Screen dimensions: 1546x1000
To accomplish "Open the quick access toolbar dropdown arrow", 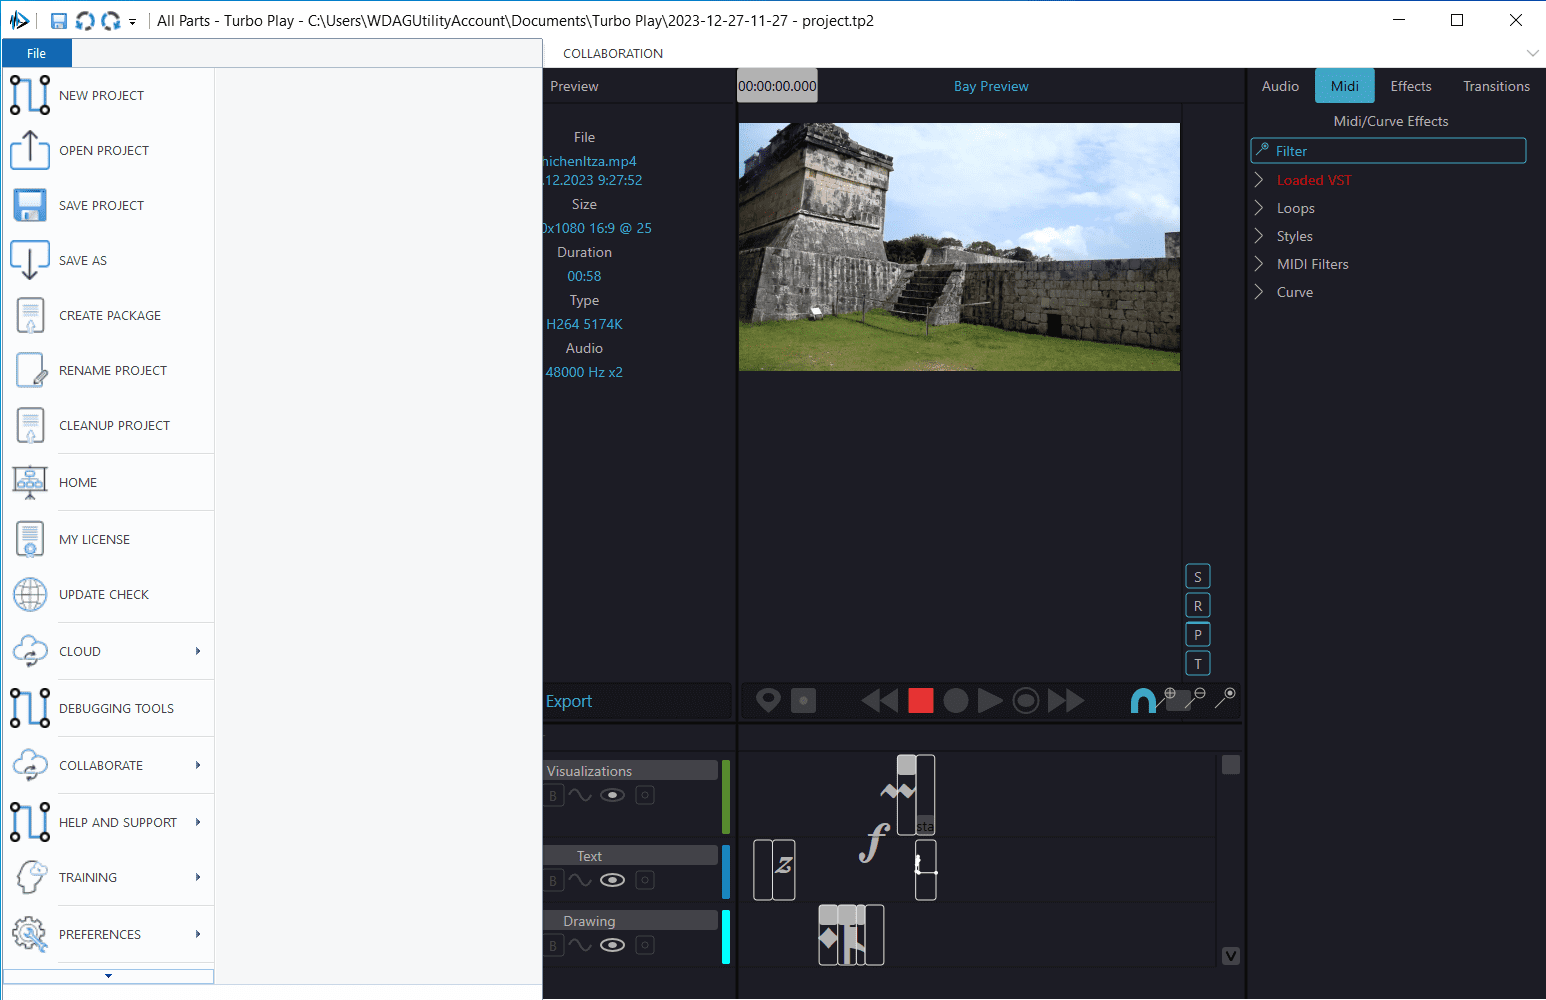I will [x=132, y=22].
